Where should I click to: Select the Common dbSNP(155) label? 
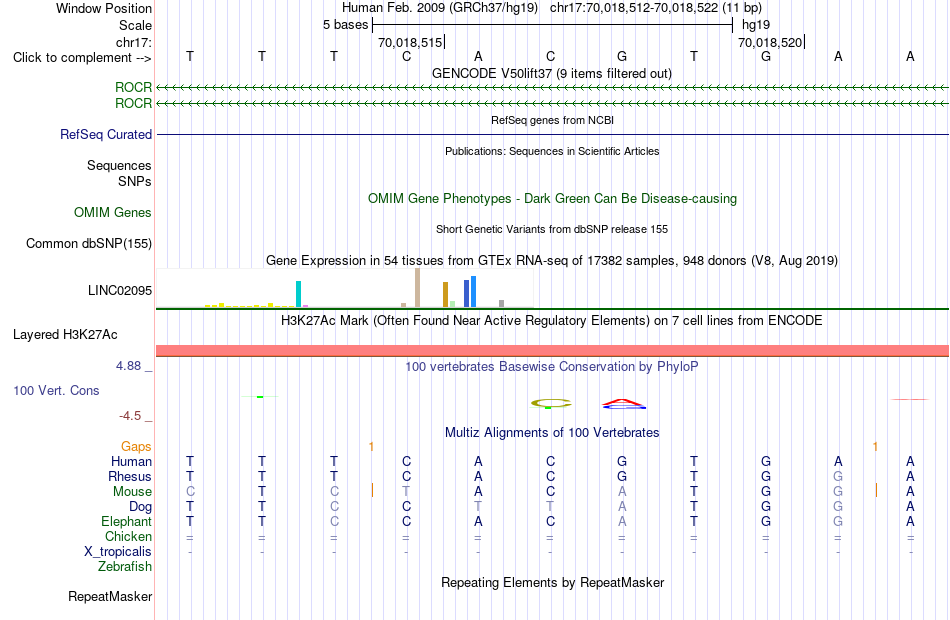tap(89, 244)
